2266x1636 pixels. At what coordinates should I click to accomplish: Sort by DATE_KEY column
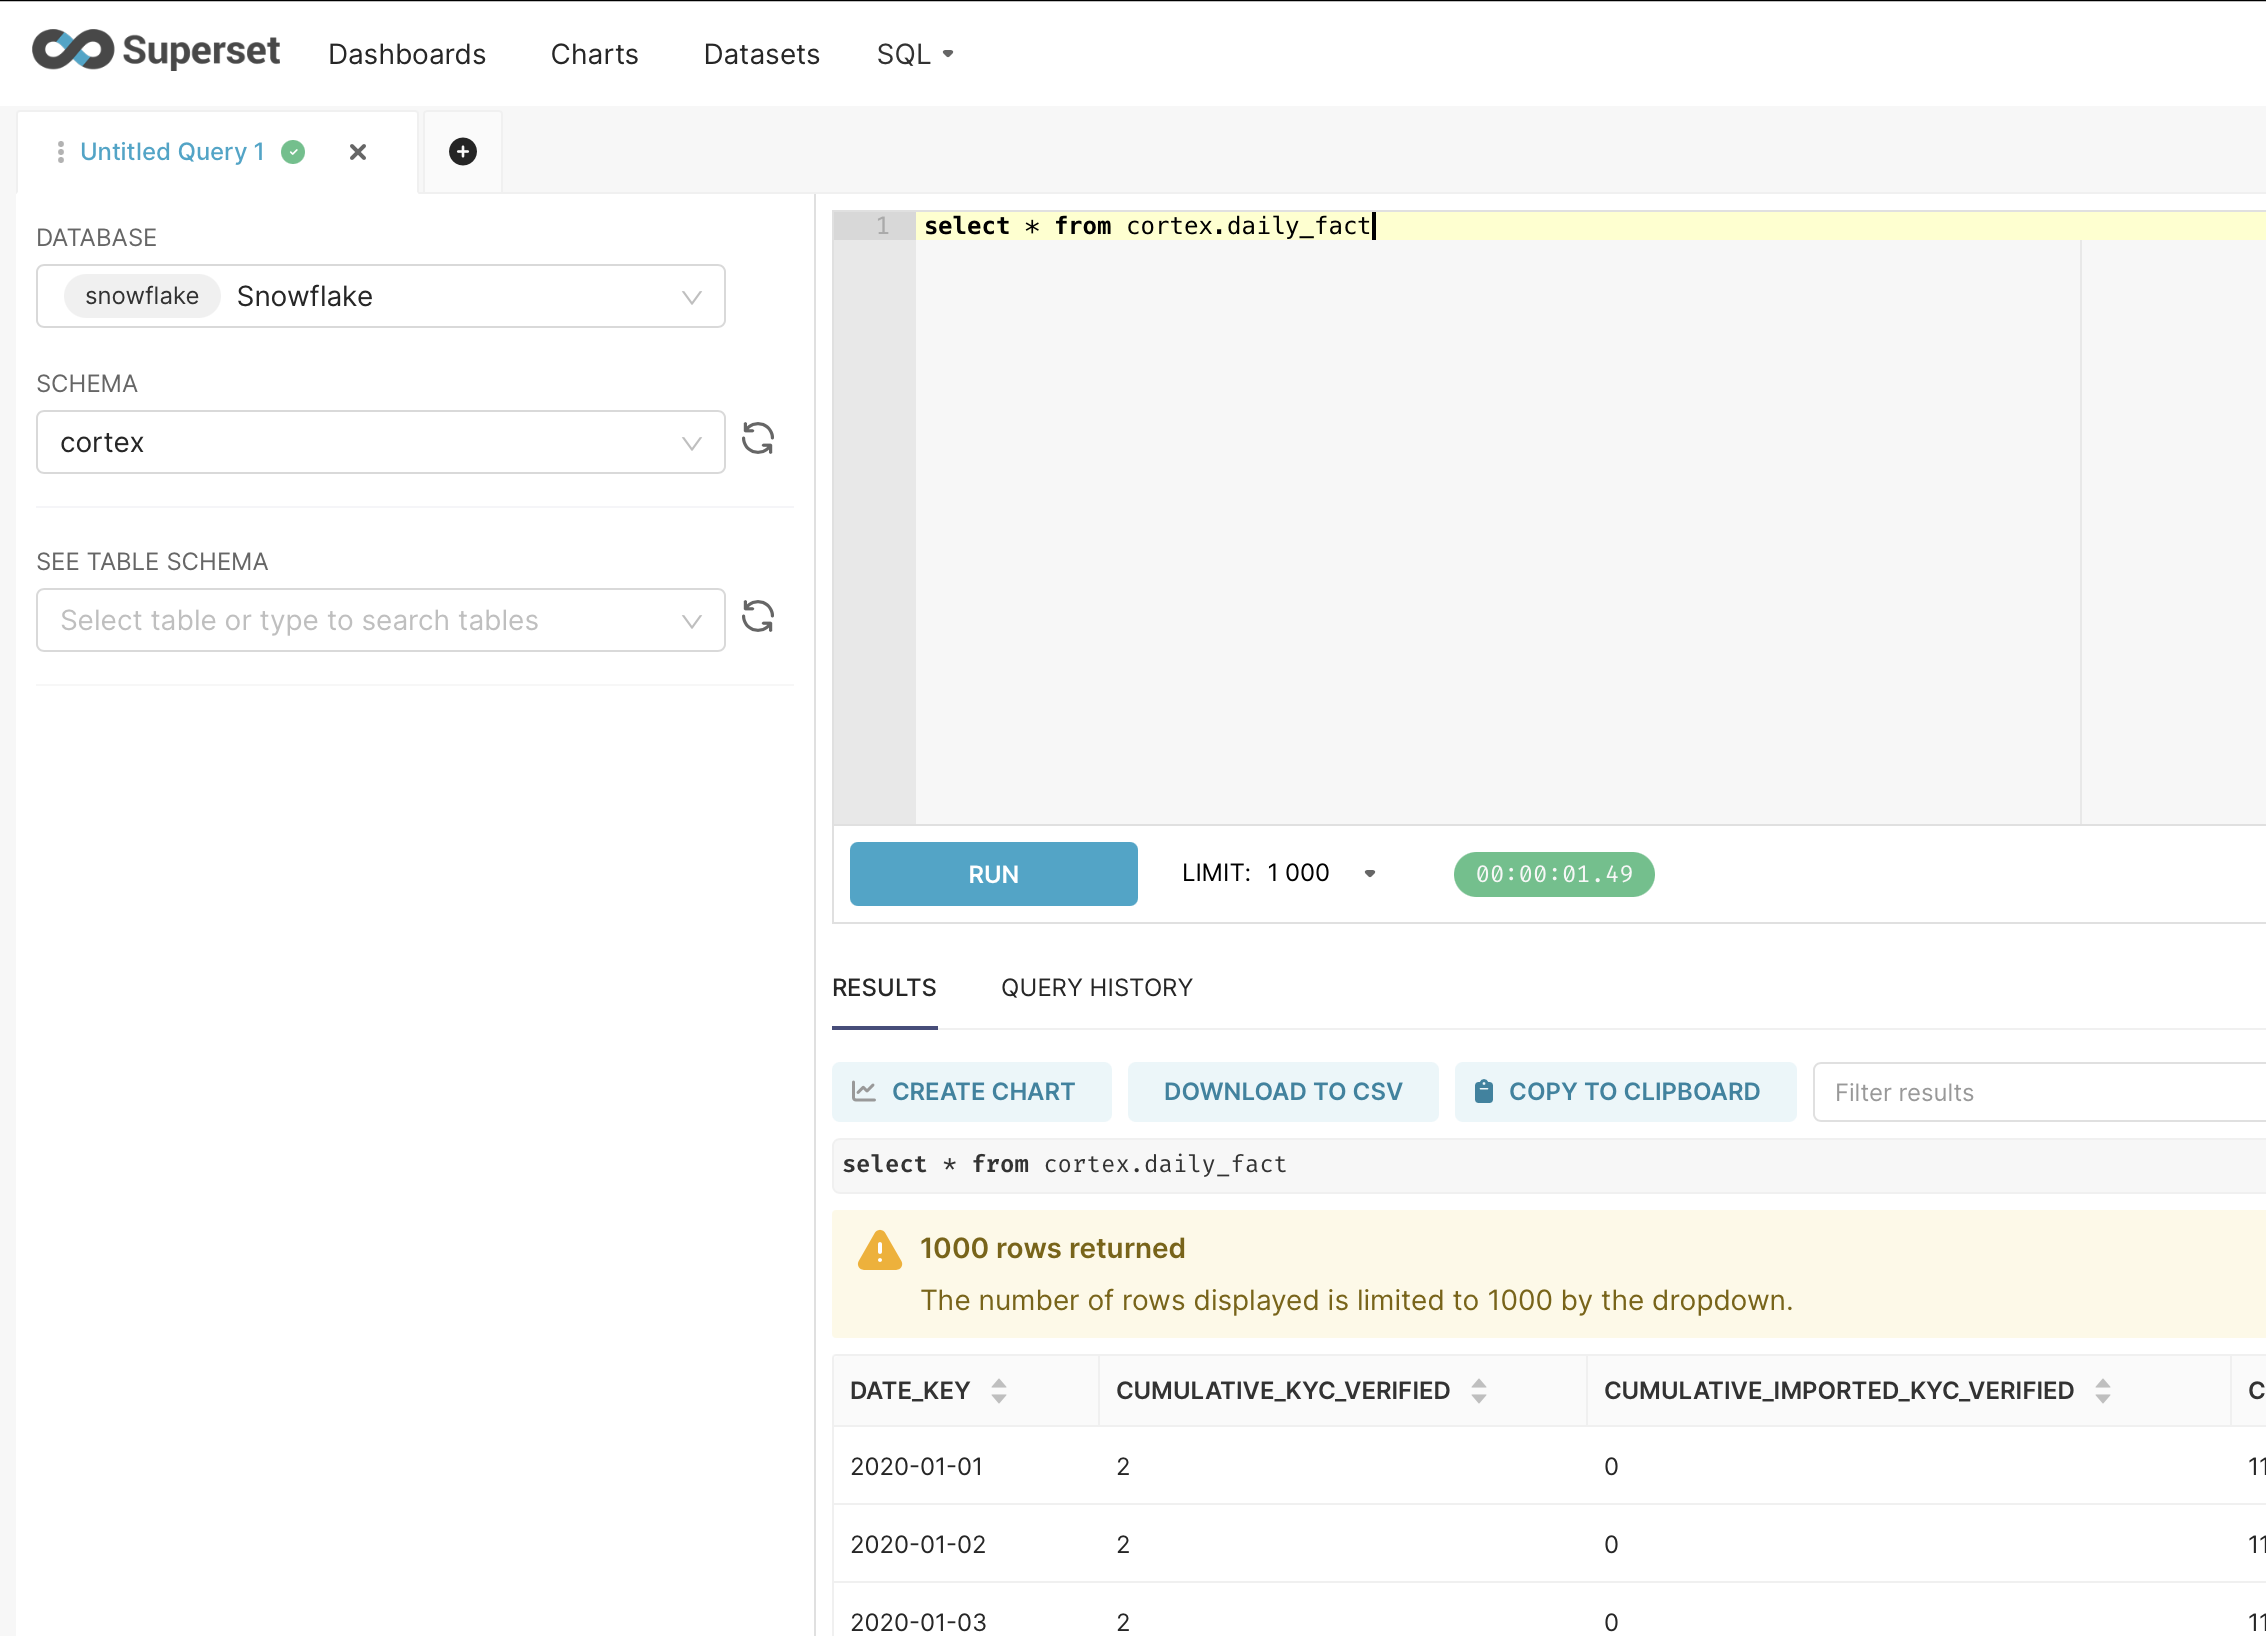point(999,1390)
